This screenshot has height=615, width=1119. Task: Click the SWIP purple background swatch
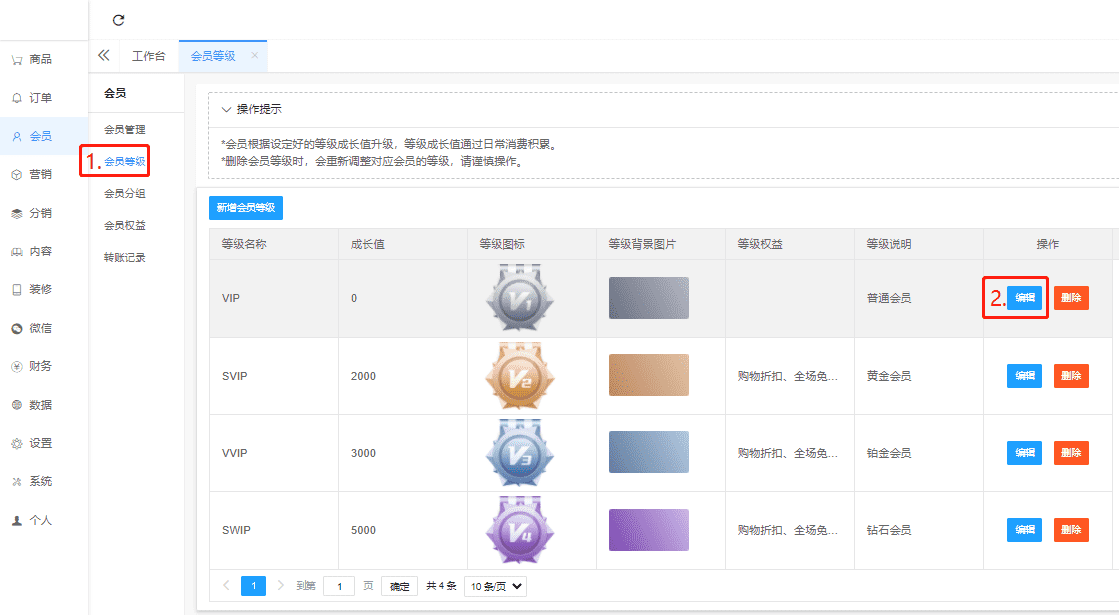point(648,530)
